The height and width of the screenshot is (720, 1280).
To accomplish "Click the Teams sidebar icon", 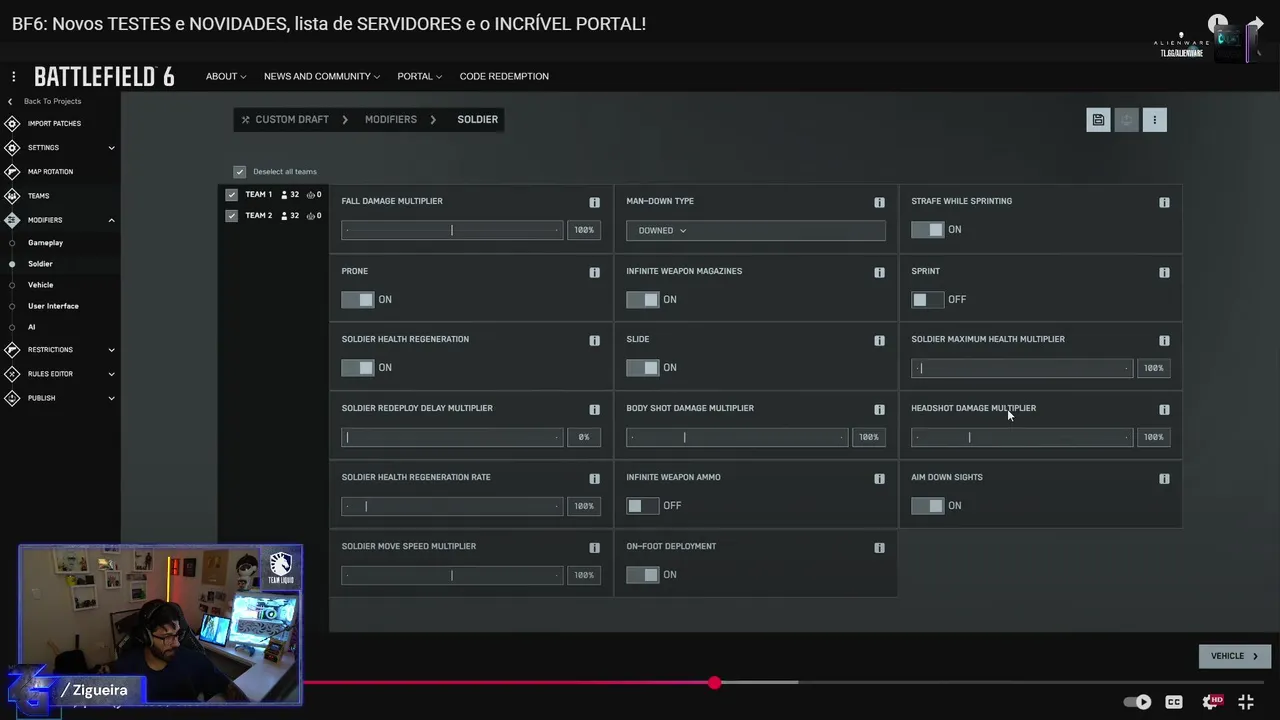I will tap(12, 196).
